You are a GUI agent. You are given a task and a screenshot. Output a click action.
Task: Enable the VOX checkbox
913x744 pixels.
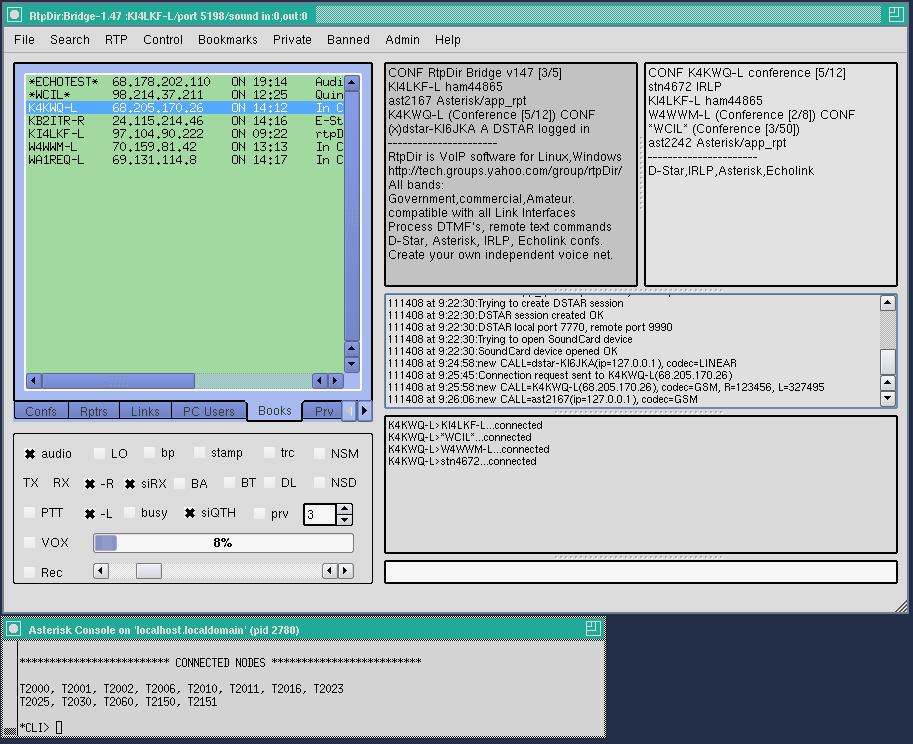(x=29, y=542)
